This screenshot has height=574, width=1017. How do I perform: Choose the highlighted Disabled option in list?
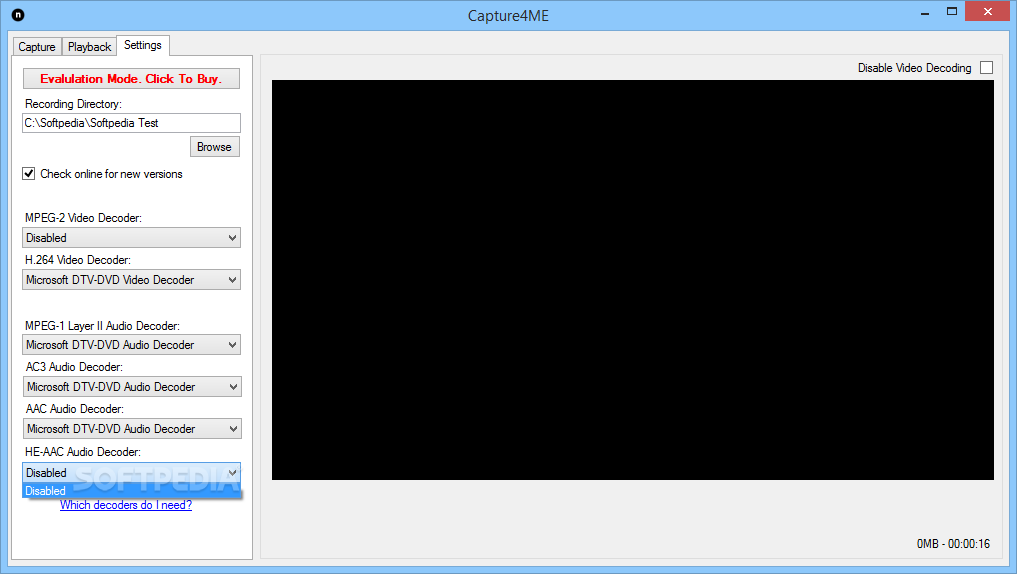pyautogui.click(x=131, y=491)
